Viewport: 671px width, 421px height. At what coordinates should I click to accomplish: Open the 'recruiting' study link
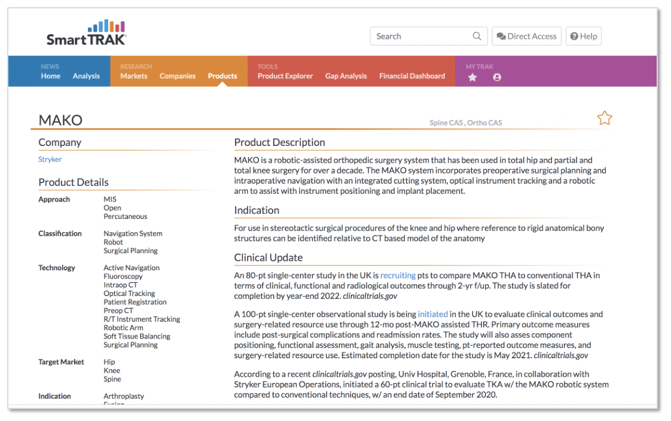pyautogui.click(x=398, y=276)
